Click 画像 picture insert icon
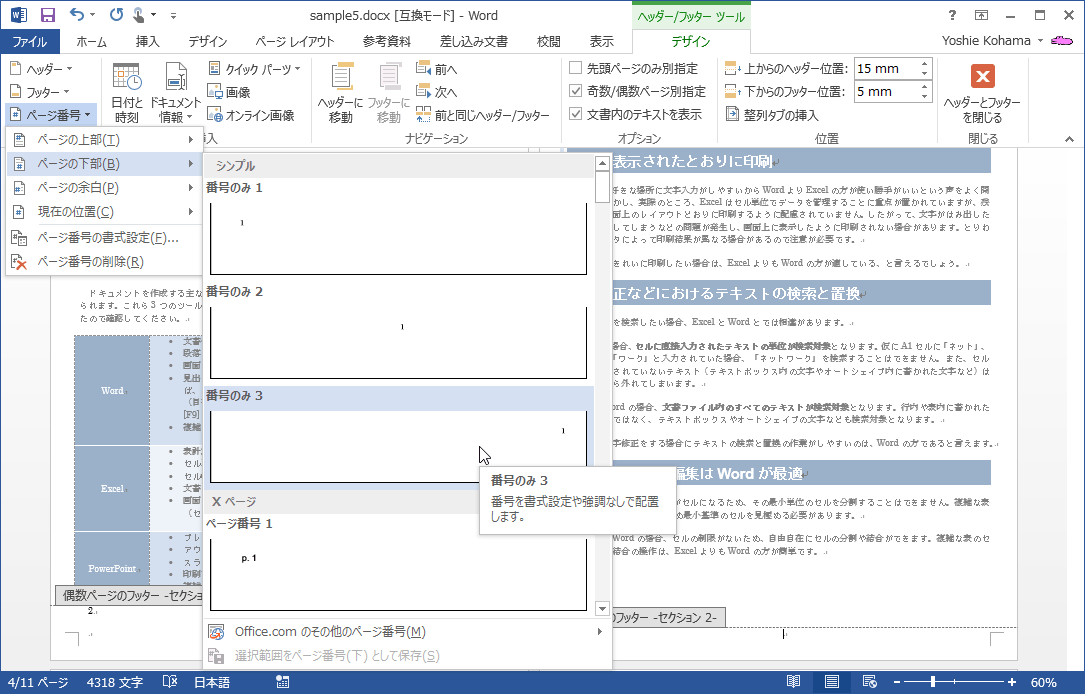Viewport: 1085px width, 694px height. tap(229, 92)
